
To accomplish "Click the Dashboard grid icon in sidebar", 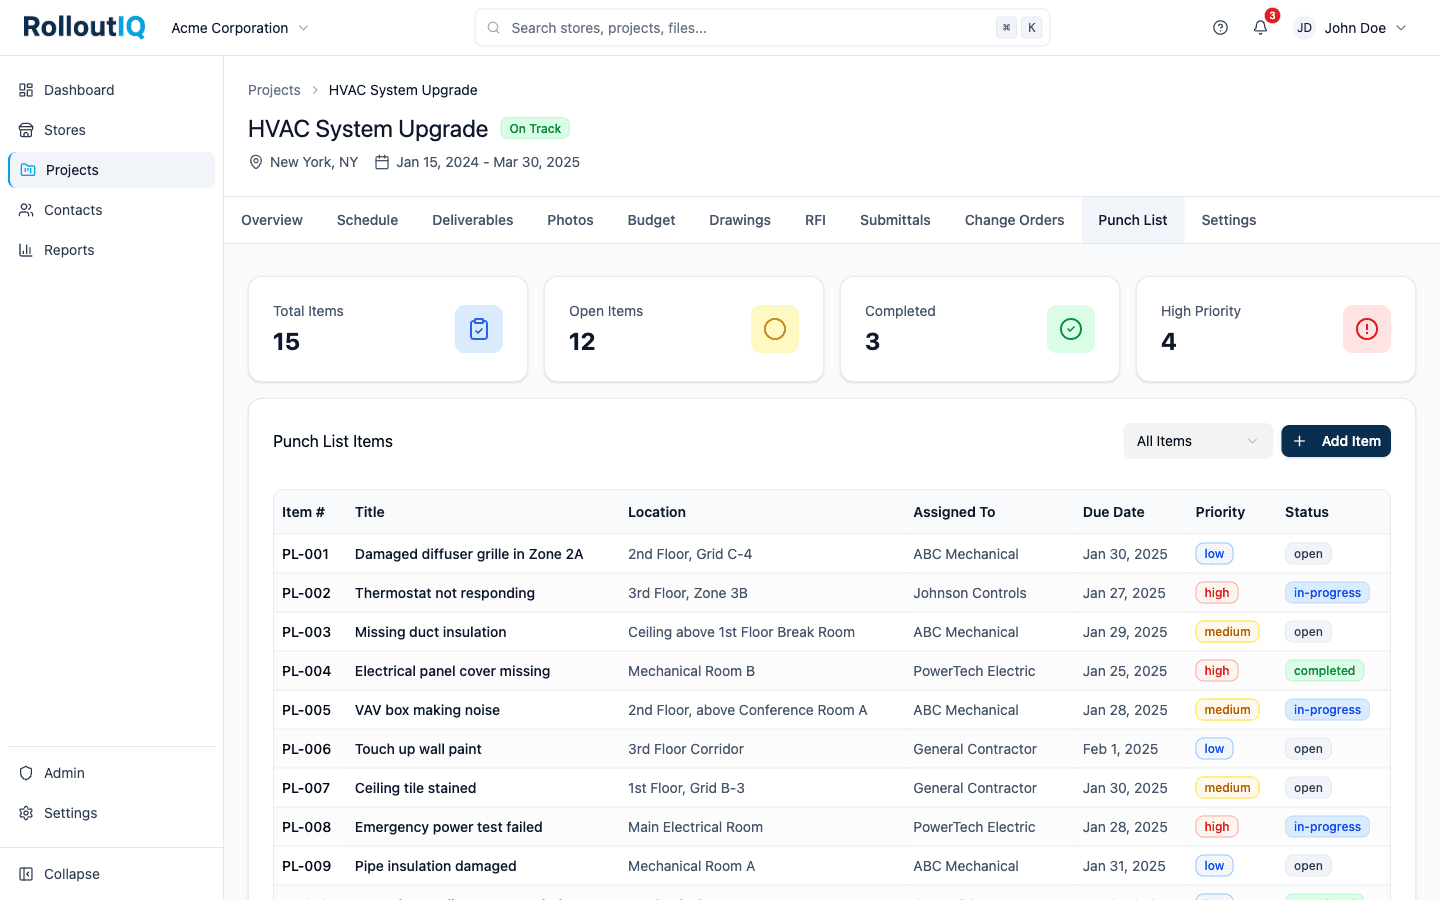I will coord(26,90).
